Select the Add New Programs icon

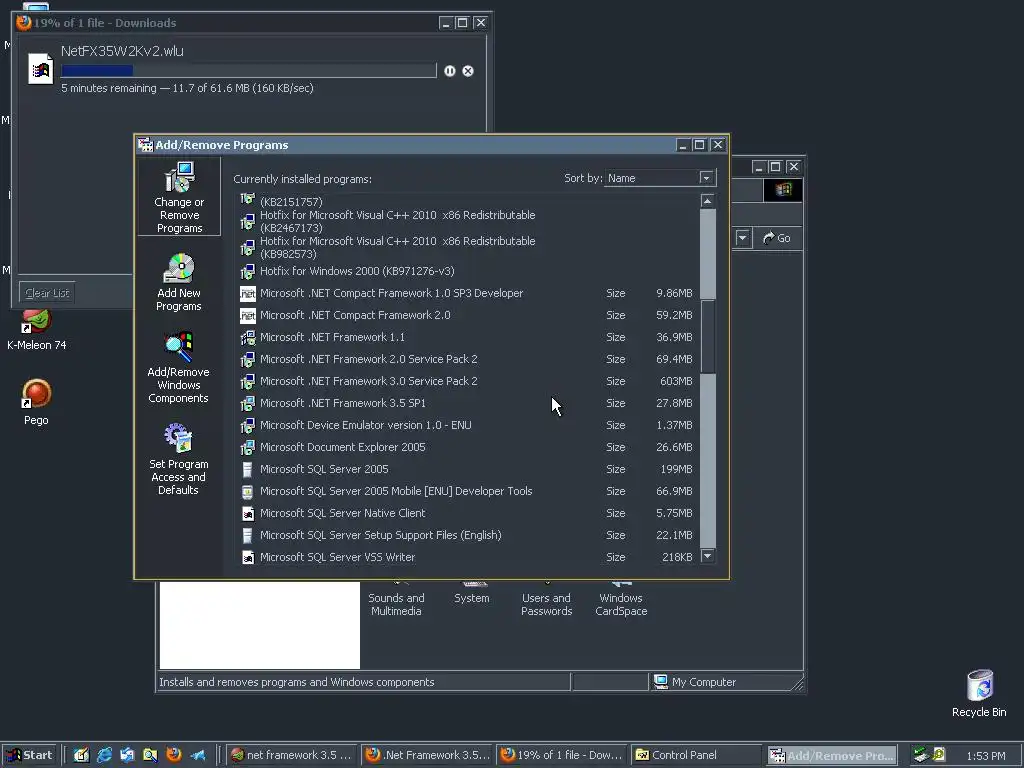click(178, 268)
